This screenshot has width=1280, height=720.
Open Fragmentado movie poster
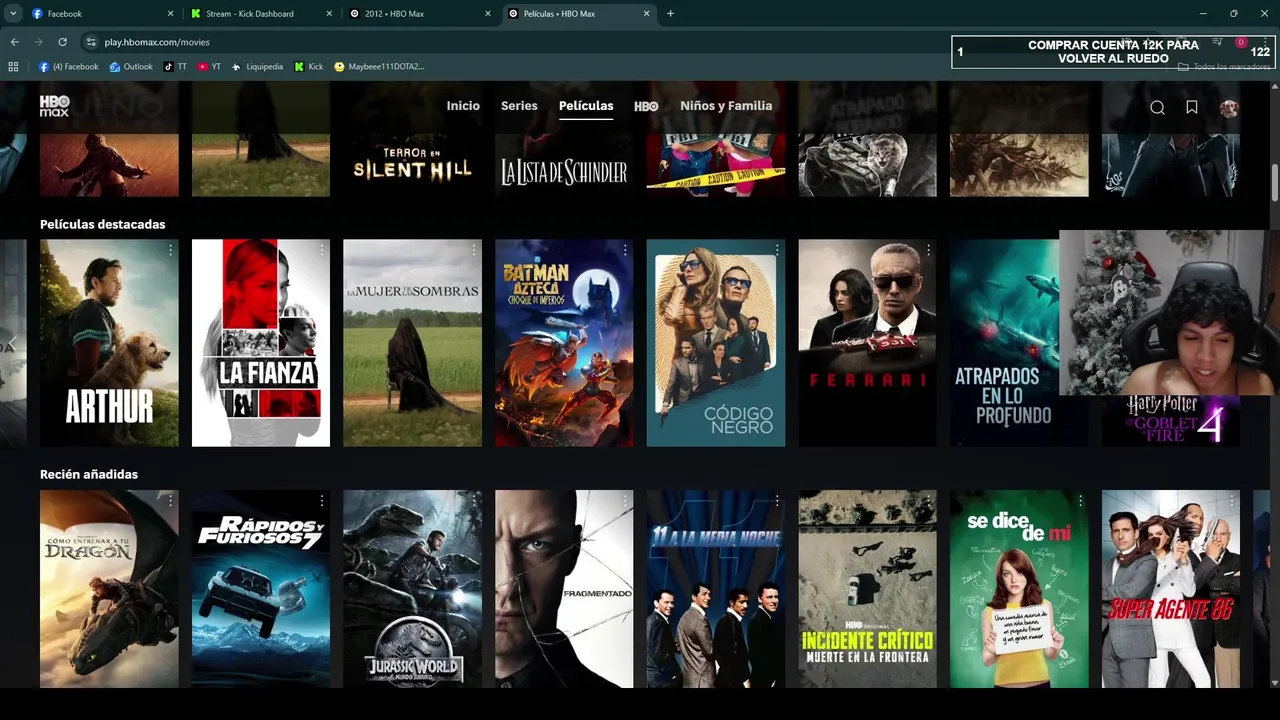(564, 589)
